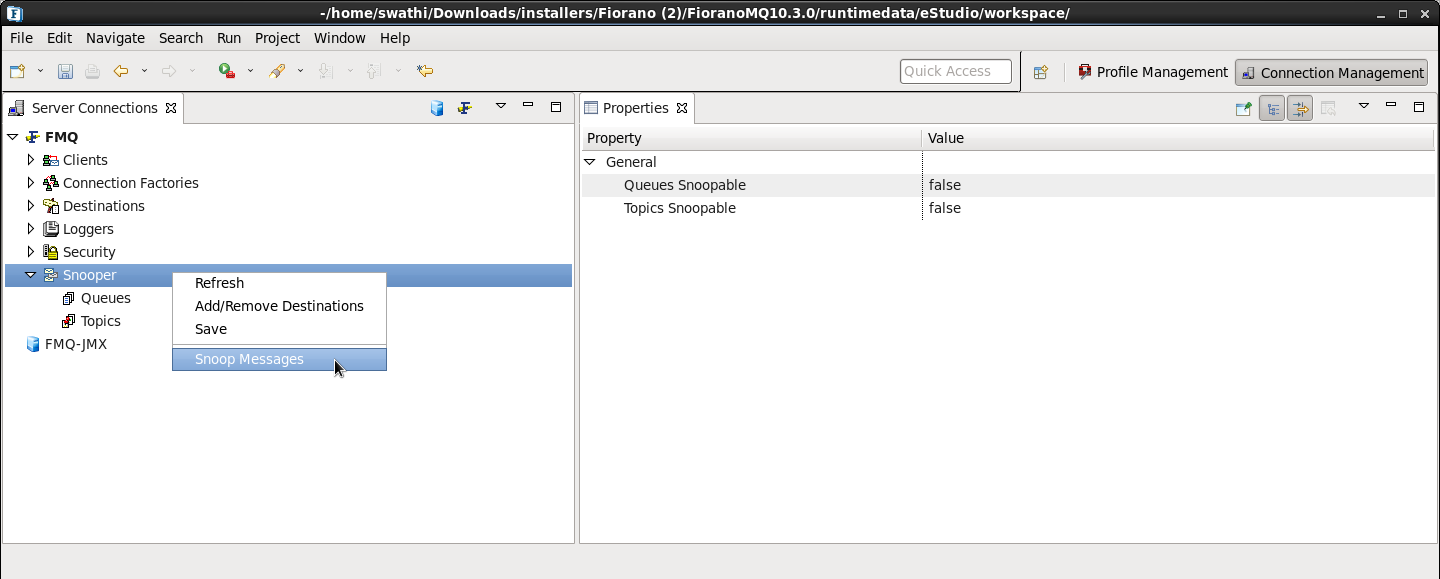Screen dimensions: 1440x579
Task: Close the Server Connections view tab
Action: (x=171, y=108)
